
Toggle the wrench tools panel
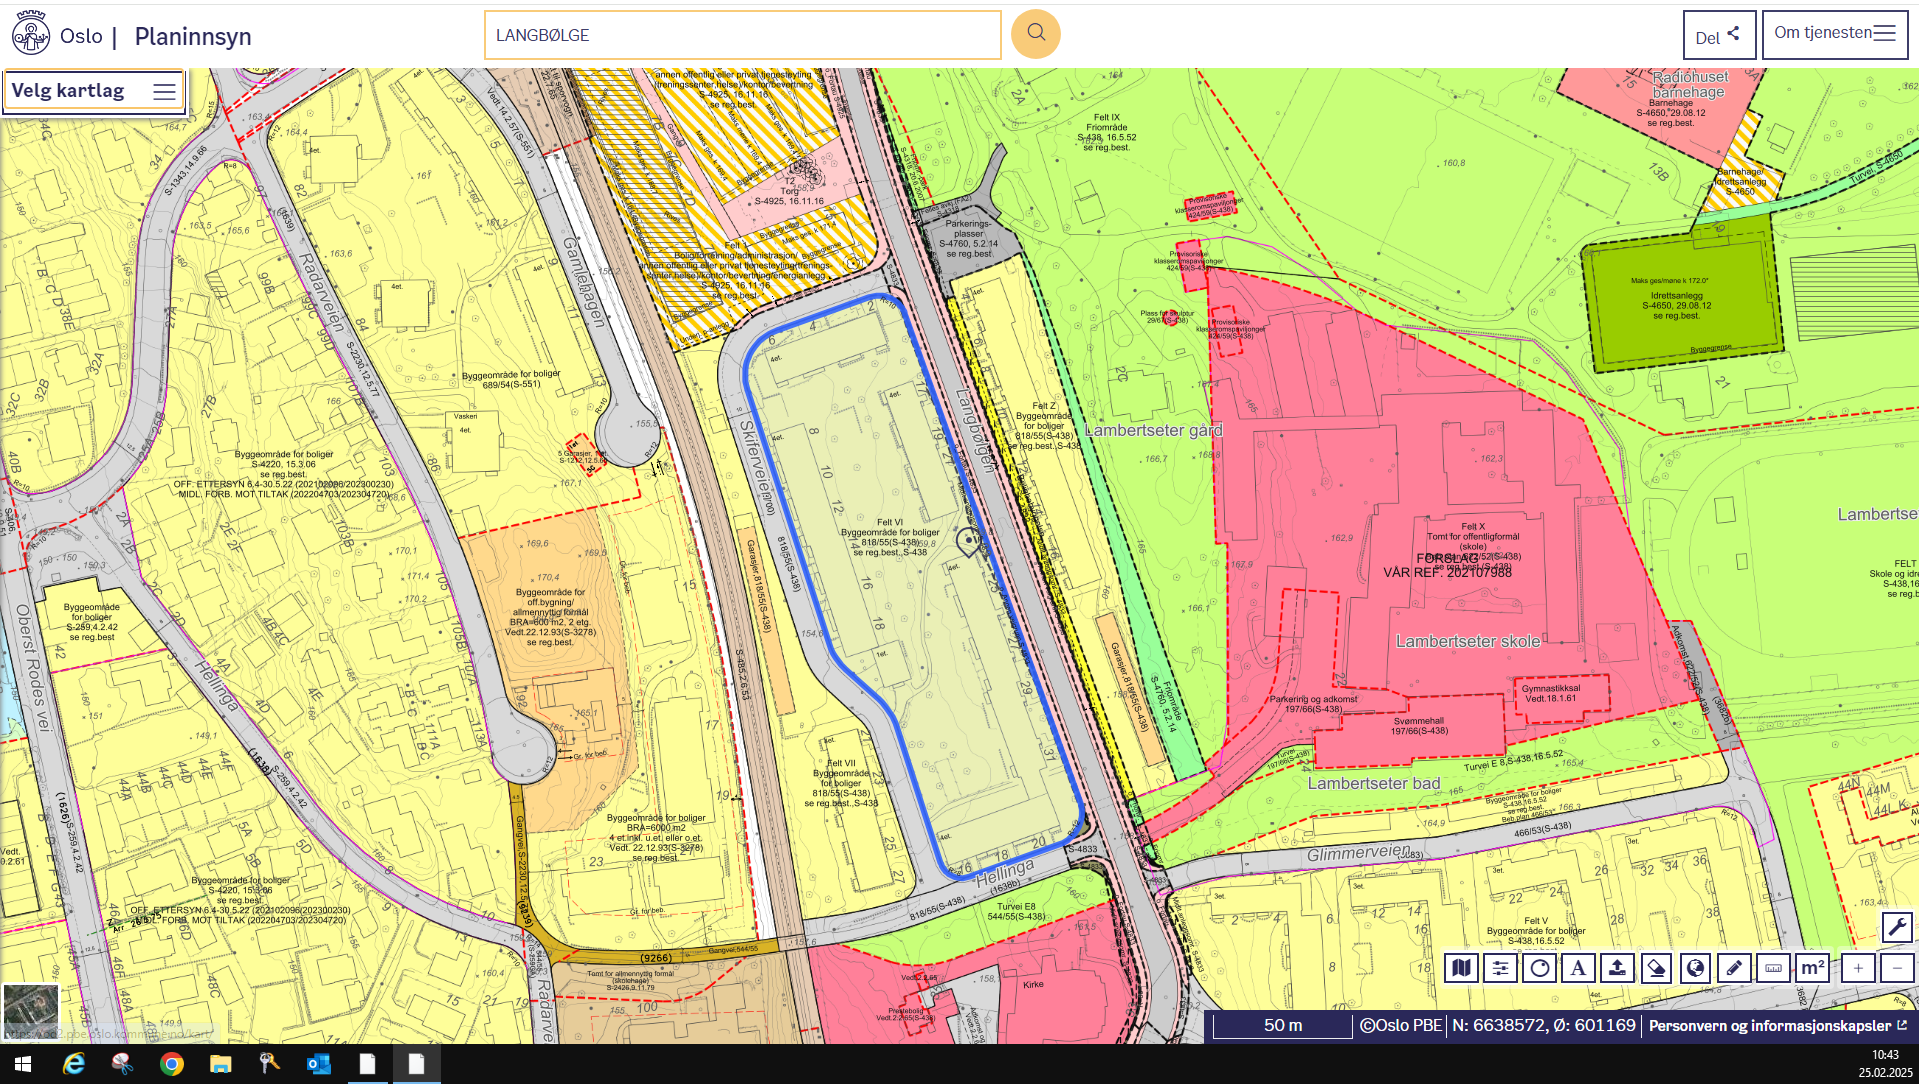[1897, 927]
